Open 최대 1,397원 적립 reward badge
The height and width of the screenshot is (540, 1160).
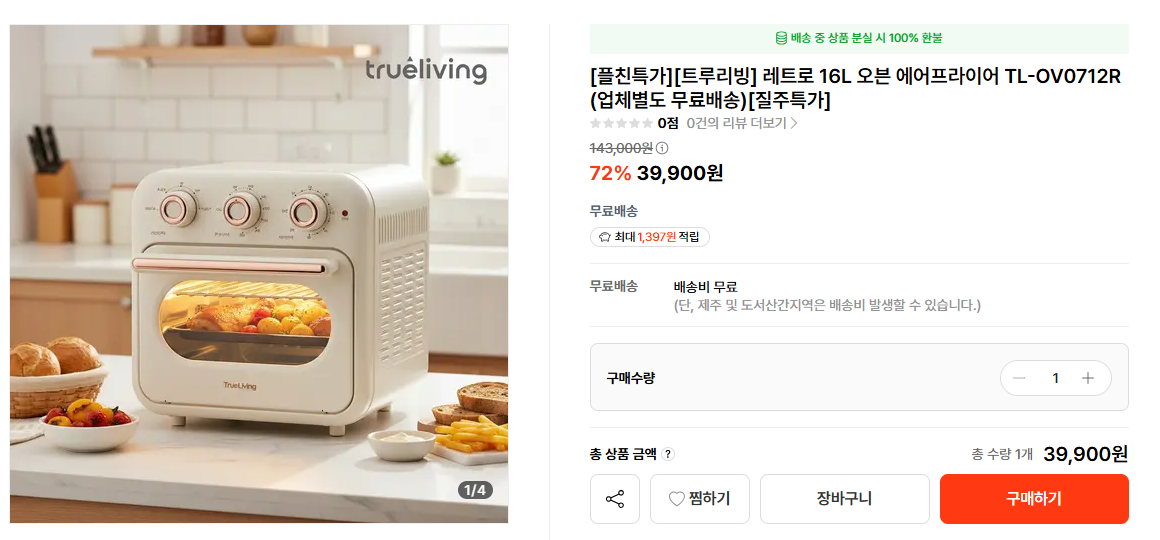coord(650,237)
